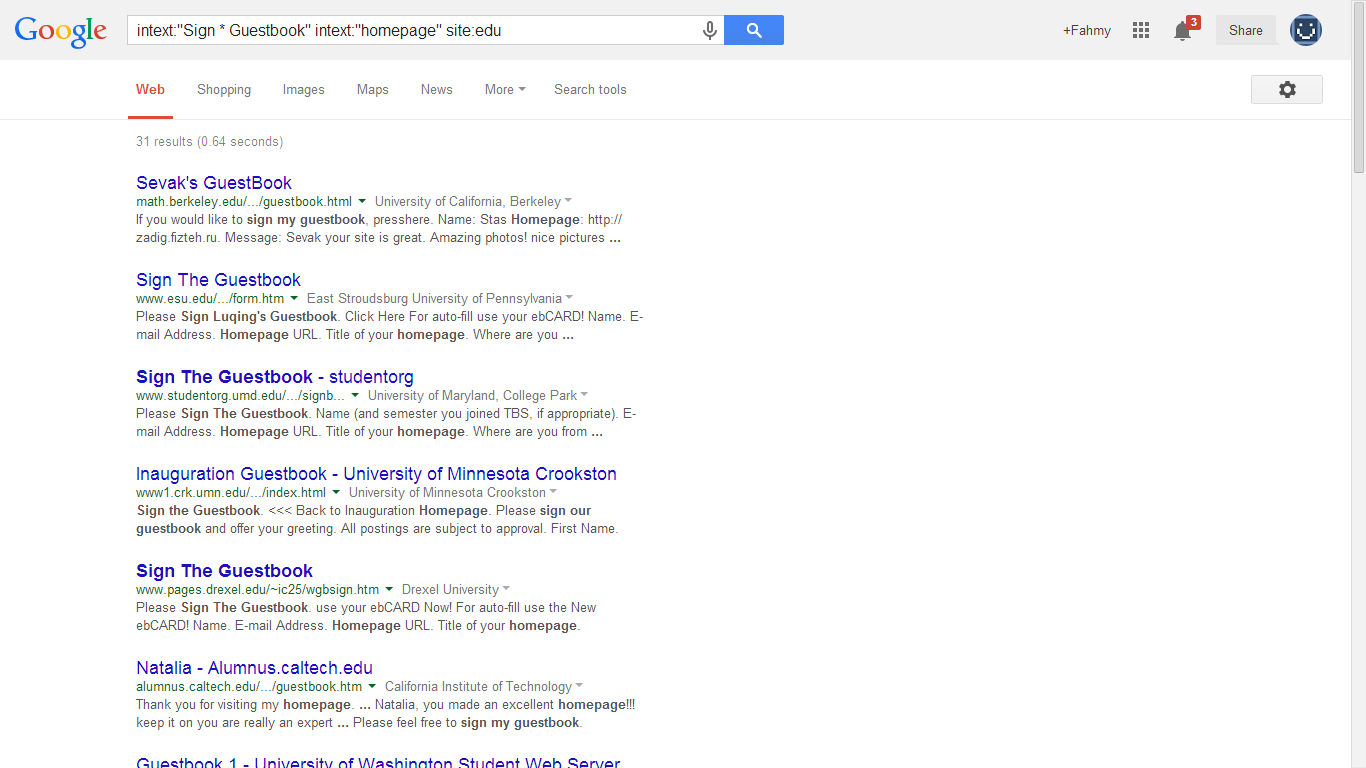Expand green arrow next to studentorg.umd.edu URL

pyautogui.click(x=355, y=395)
